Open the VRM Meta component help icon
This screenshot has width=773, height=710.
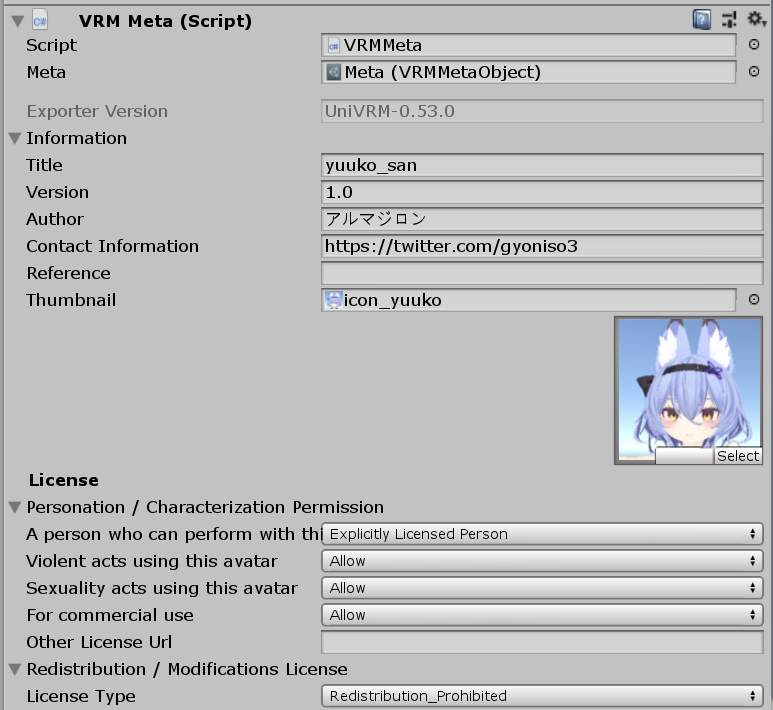(x=702, y=20)
